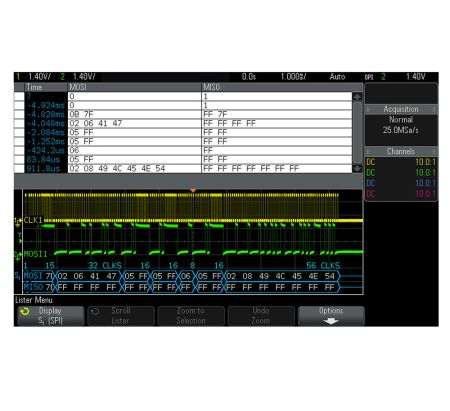
Task: Click the Time column header
Action: pyautogui.click(x=46, y=87)
